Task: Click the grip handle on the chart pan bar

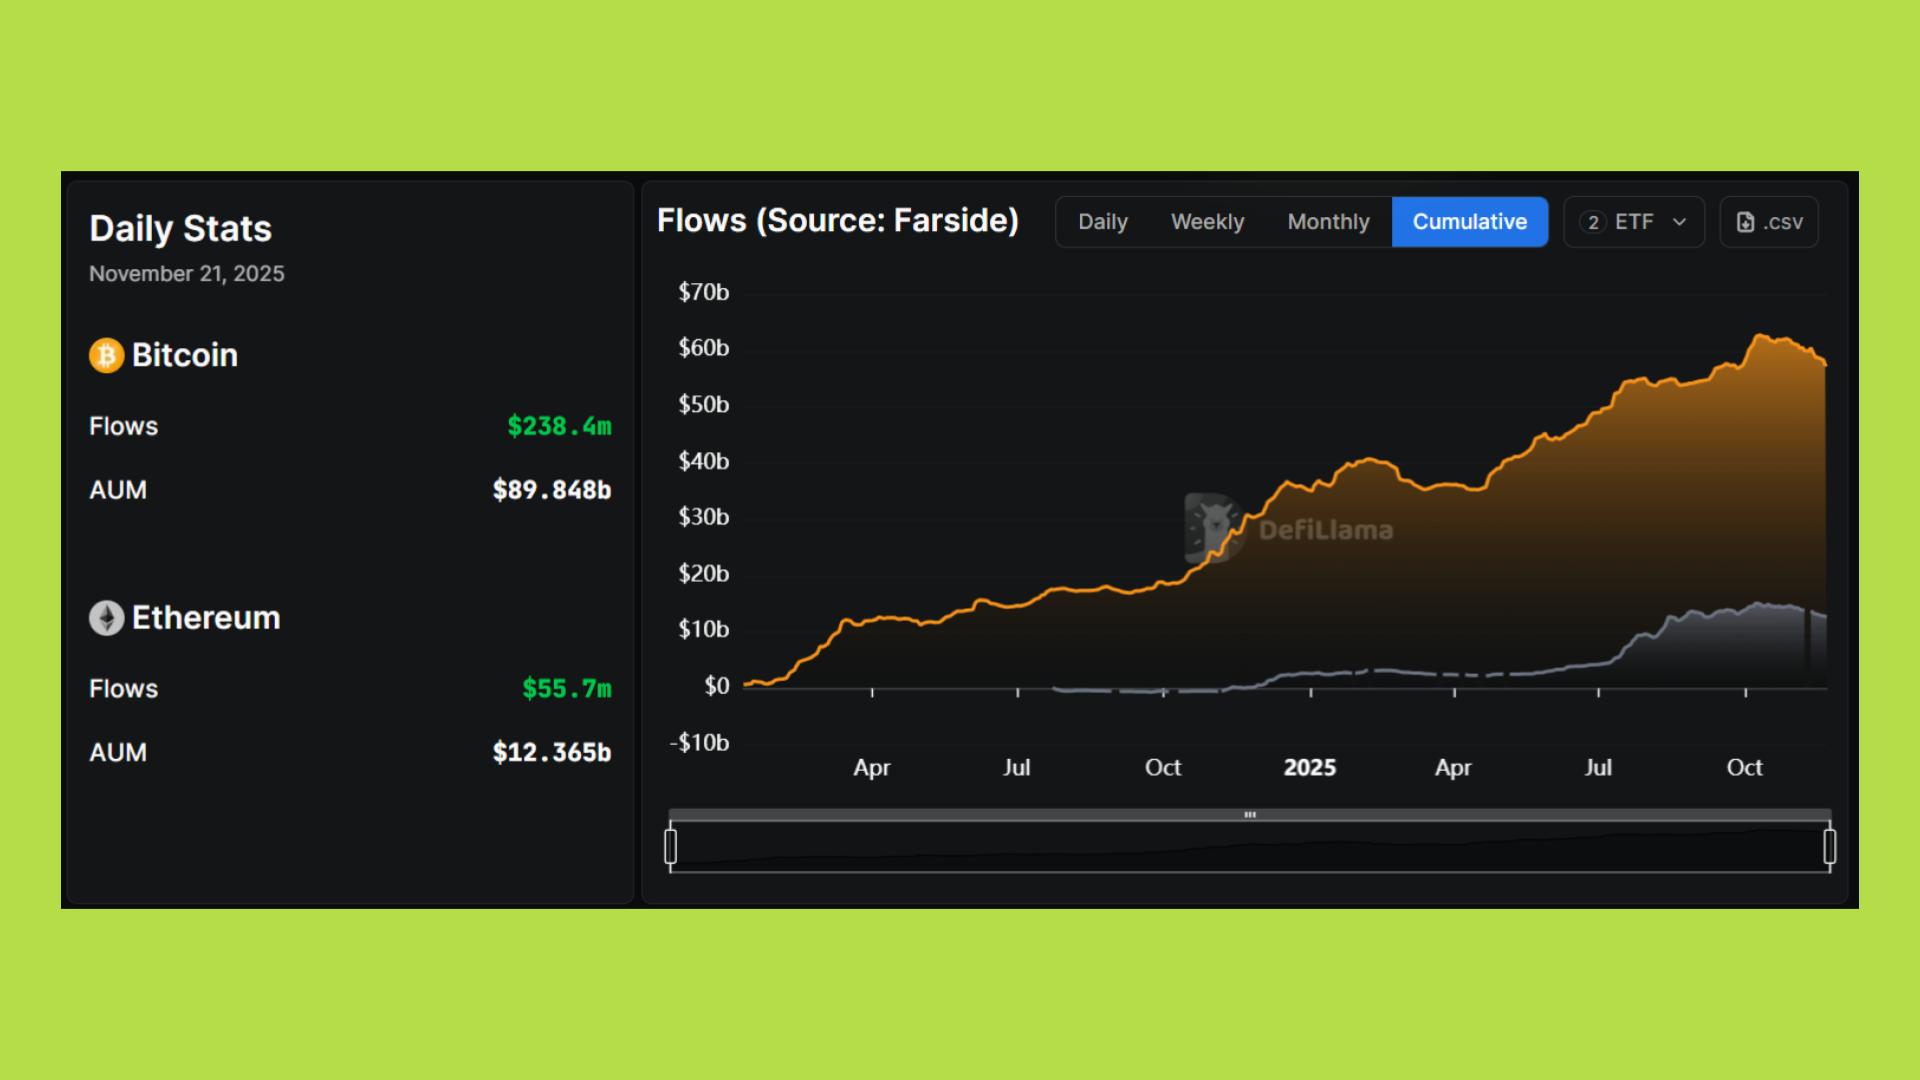Action: click(x=1249, y=815)
